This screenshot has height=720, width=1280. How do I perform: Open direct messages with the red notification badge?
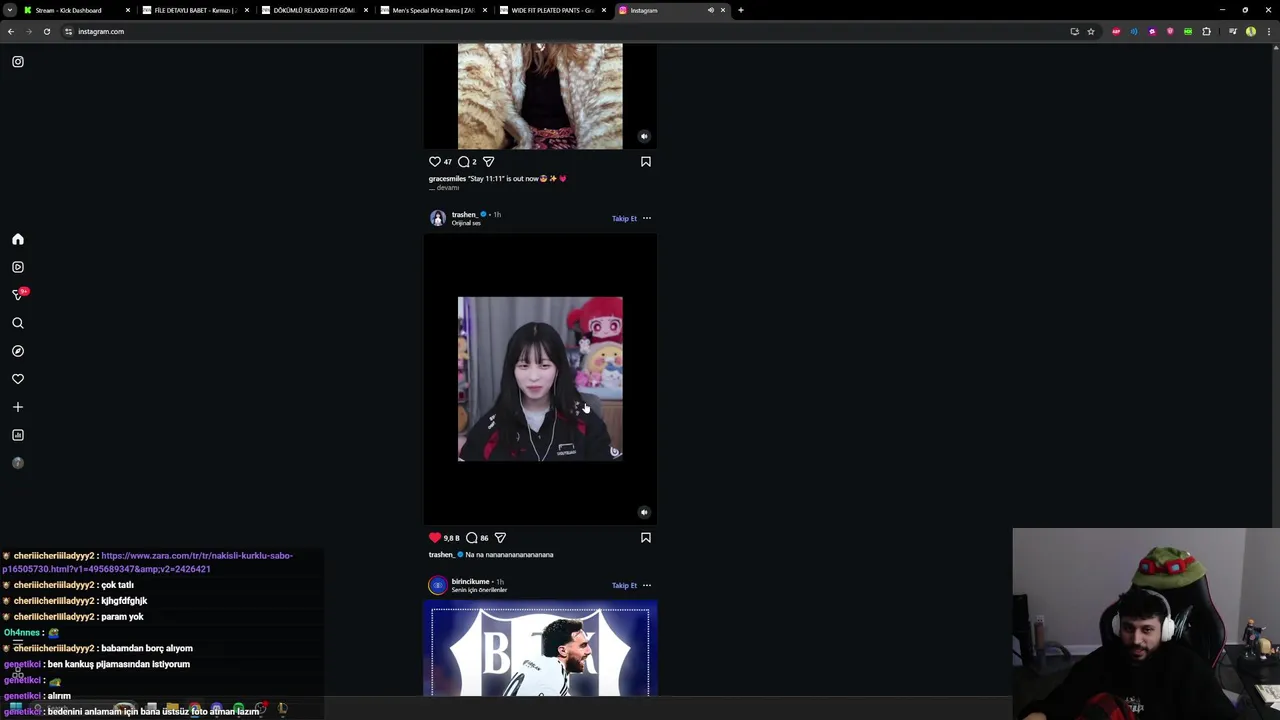coord(18,295)
